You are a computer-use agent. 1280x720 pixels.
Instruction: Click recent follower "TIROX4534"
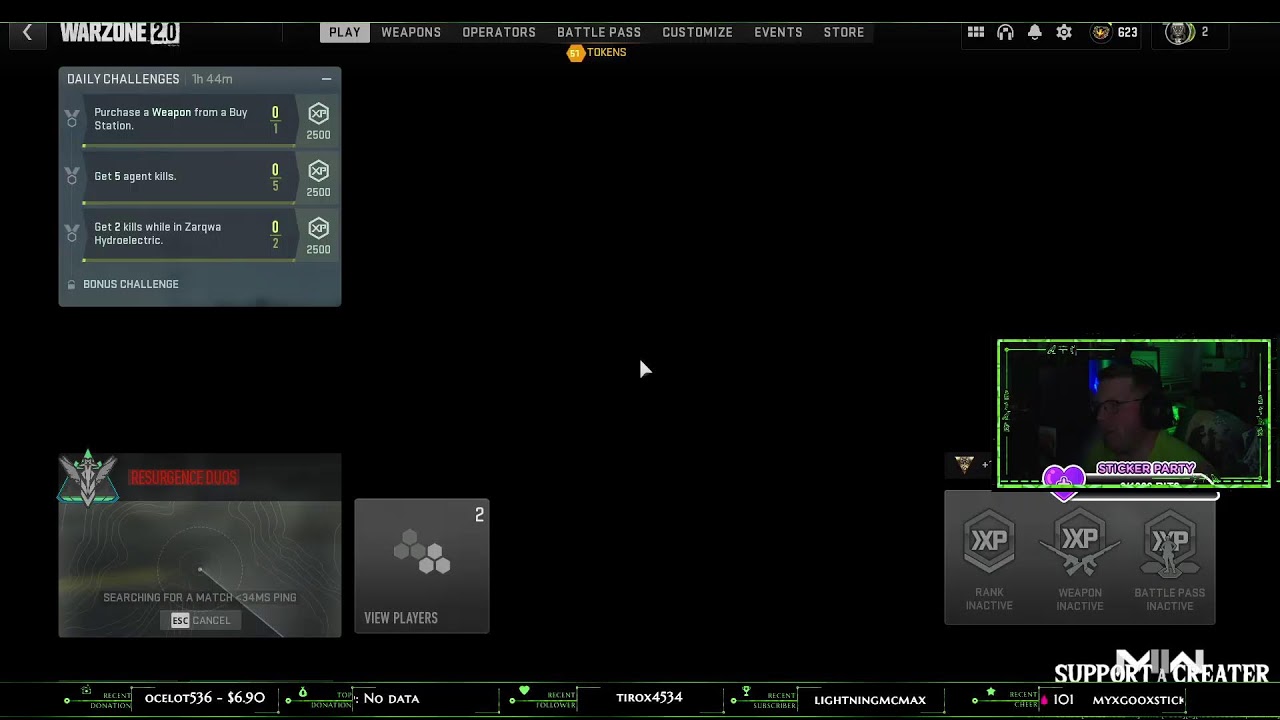coord(649,698)
